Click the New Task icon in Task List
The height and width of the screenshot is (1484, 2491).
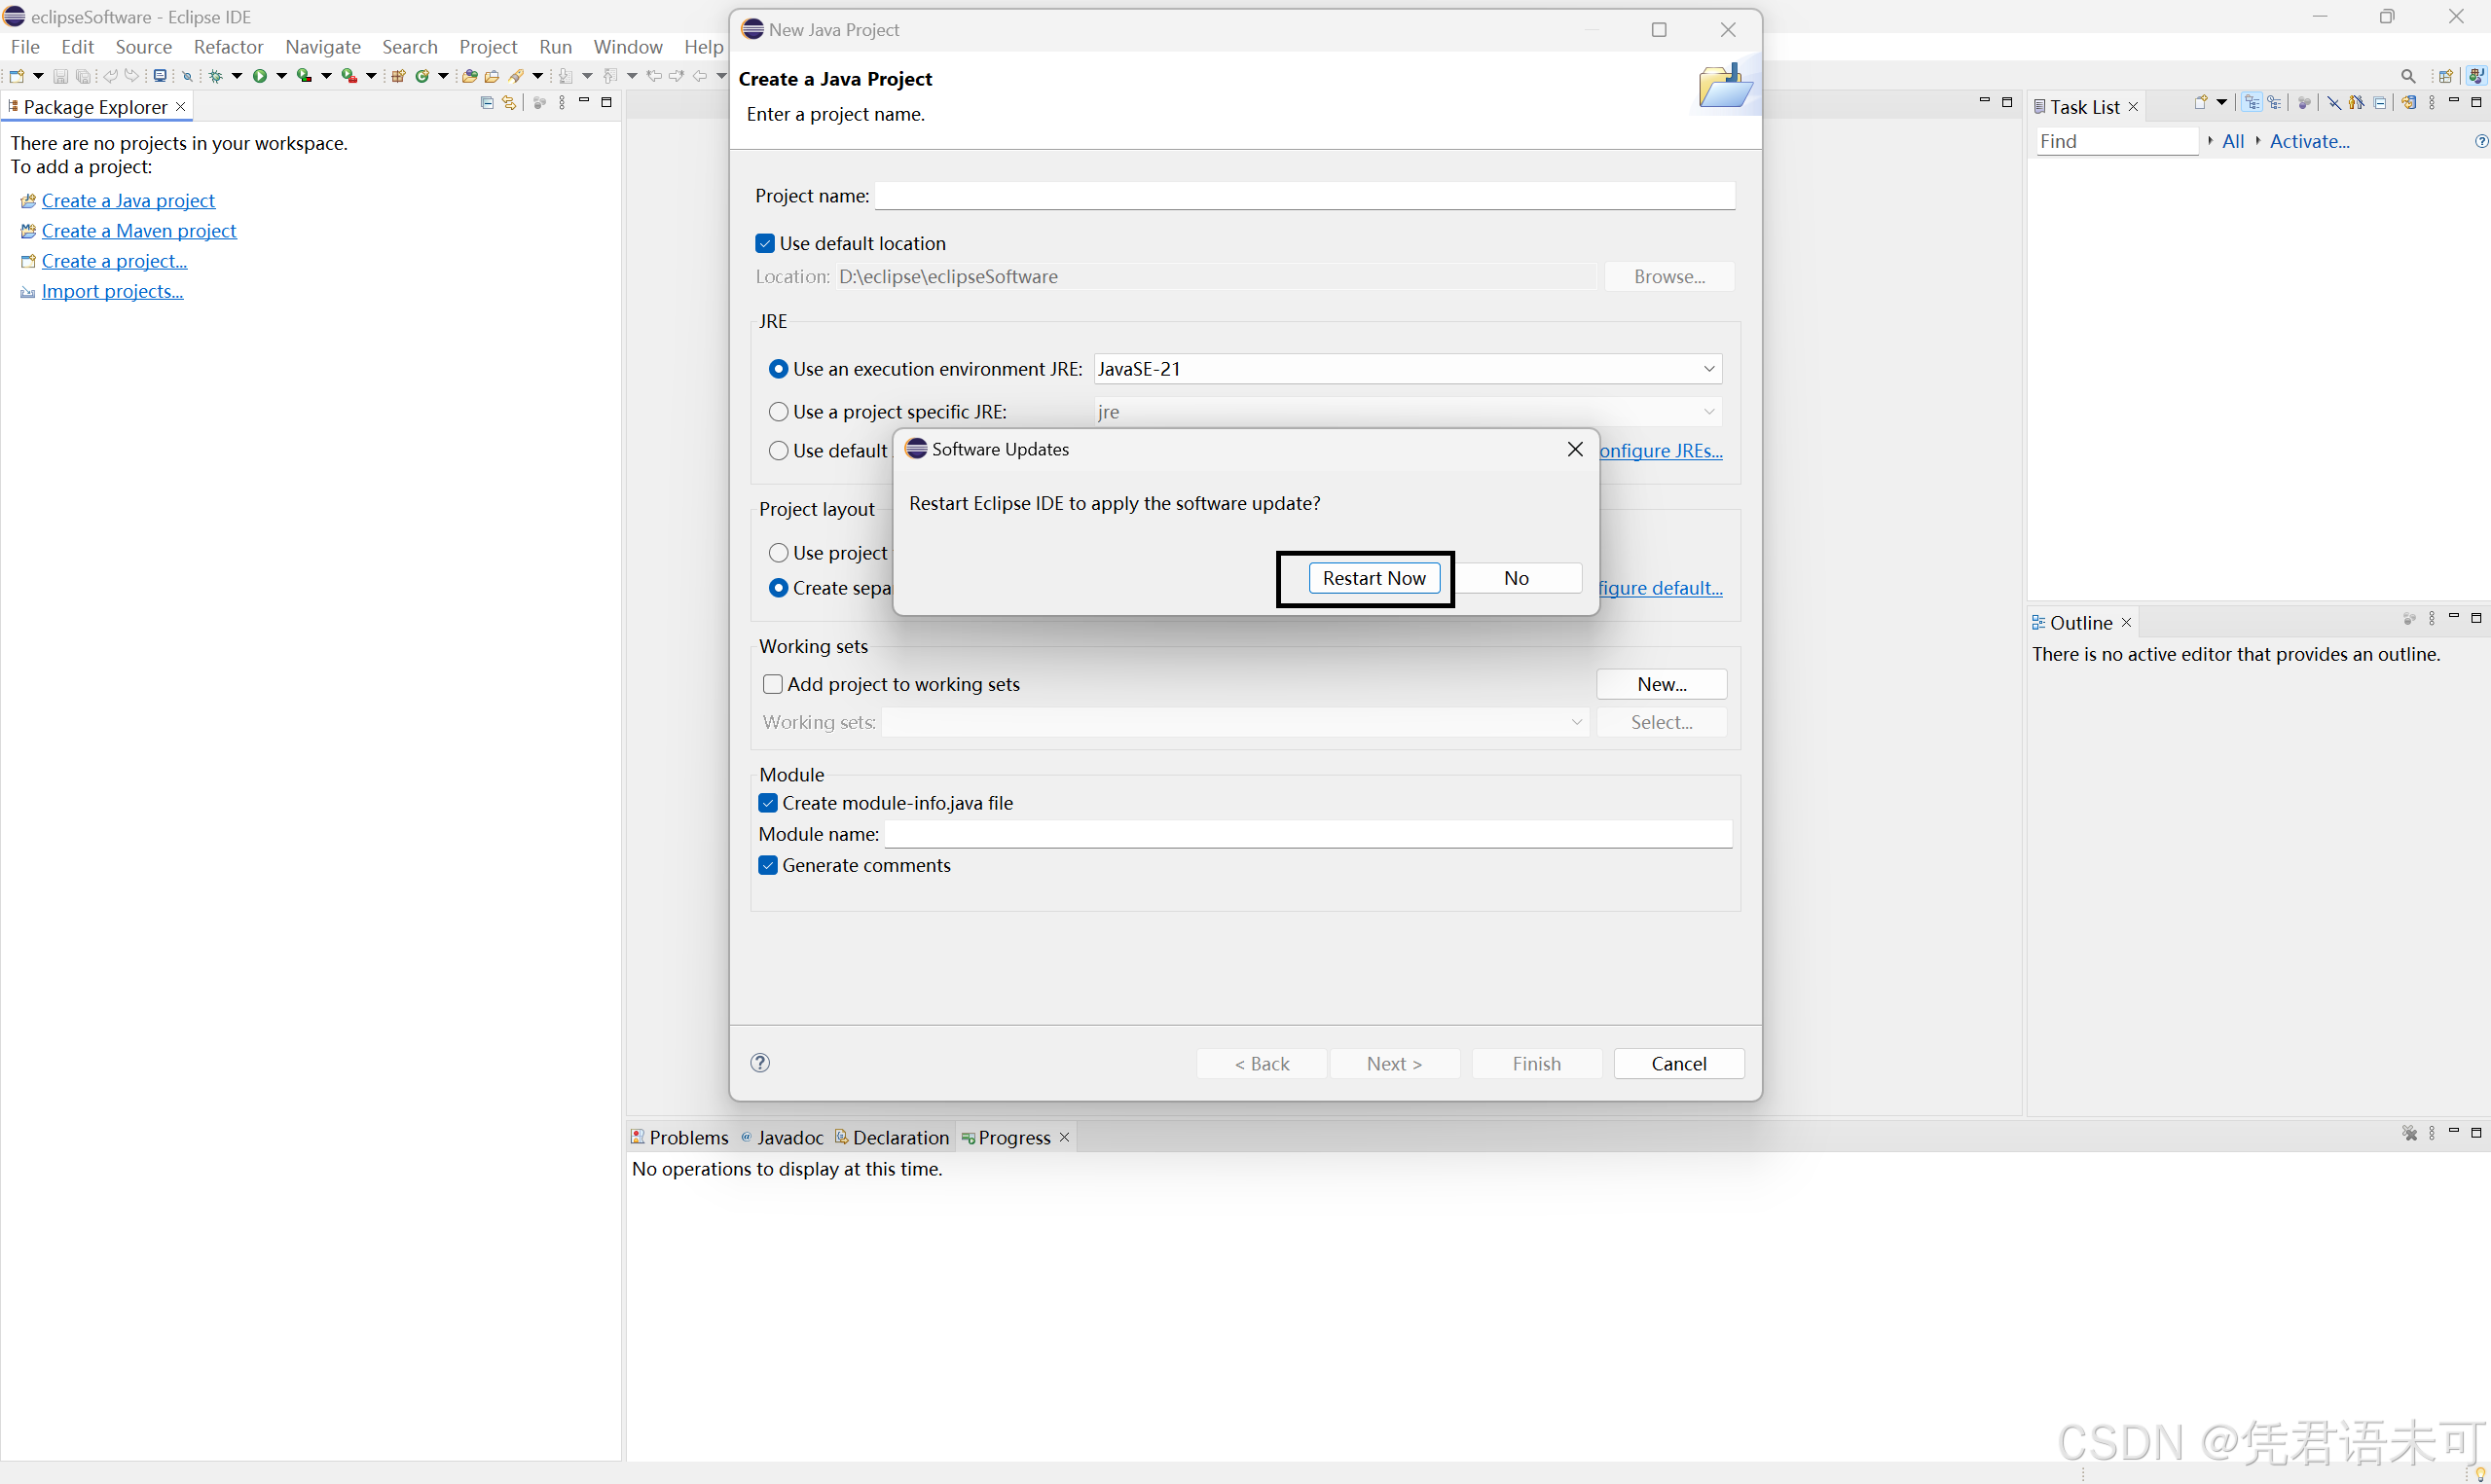tap(2201, 102)
